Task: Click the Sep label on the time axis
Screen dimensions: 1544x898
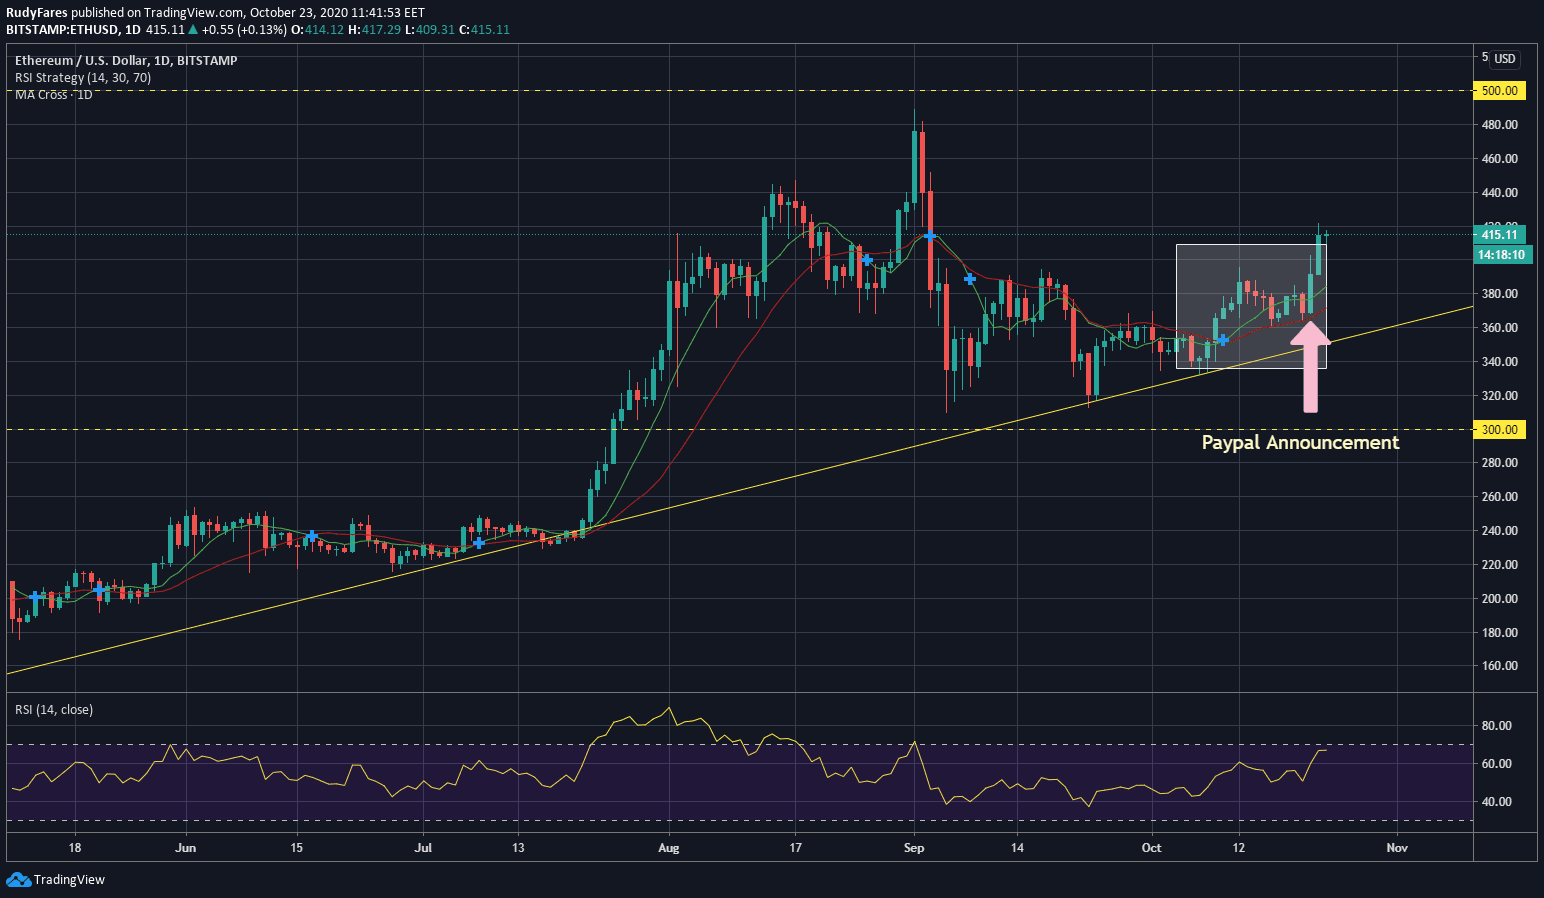Action: pos(914,848)
